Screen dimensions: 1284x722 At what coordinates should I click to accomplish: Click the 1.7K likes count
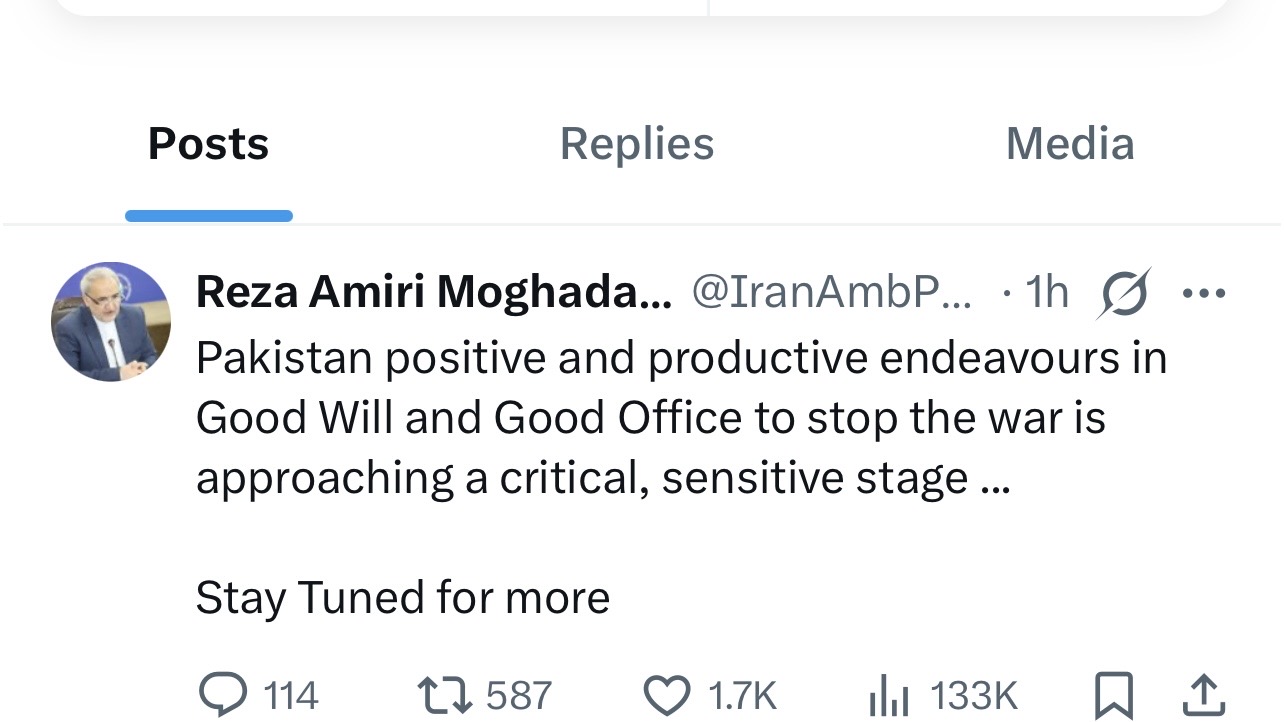(742, 695)
